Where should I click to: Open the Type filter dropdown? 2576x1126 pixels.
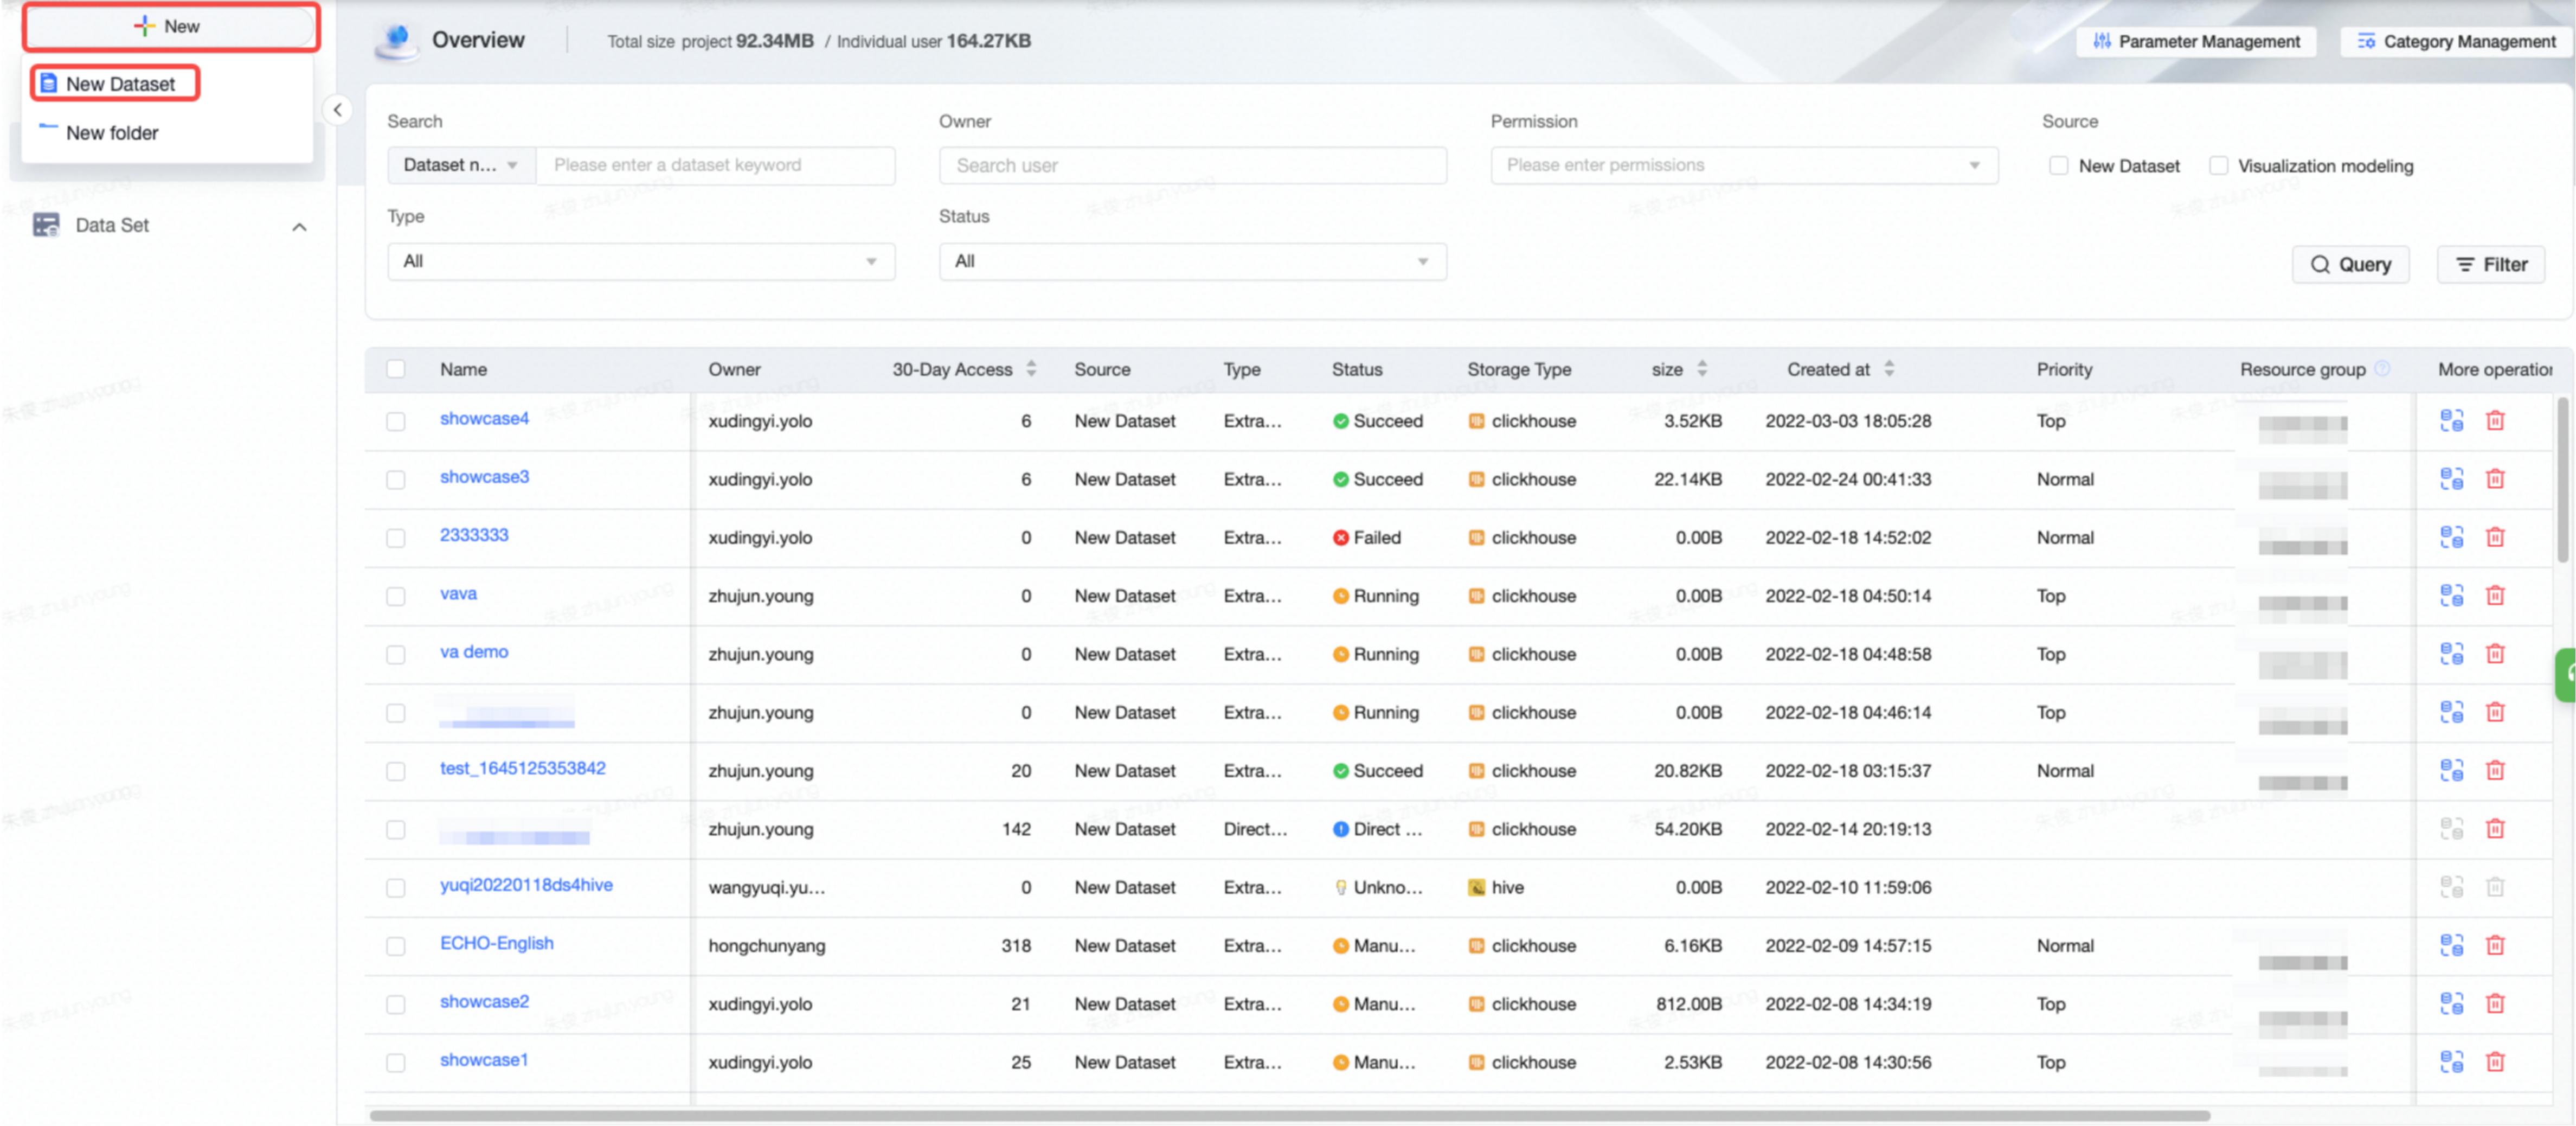coord(641,261)
